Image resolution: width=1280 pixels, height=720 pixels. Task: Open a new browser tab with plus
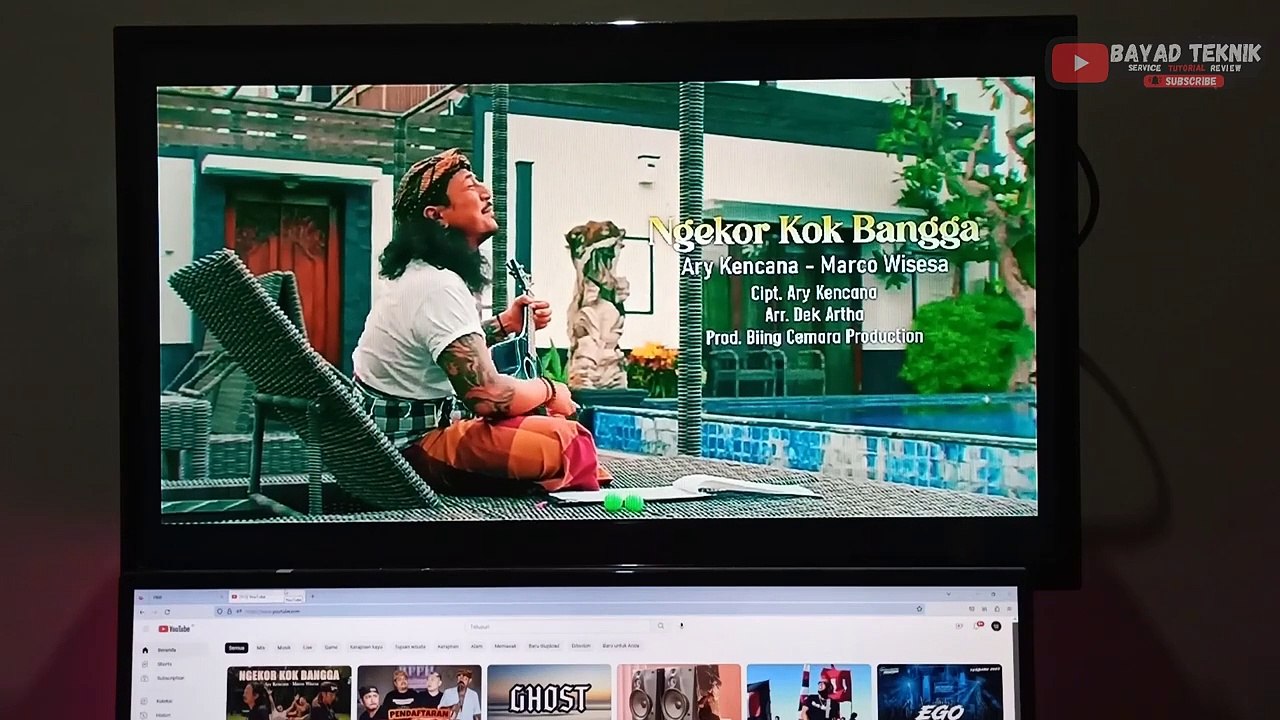click(312, 596)
